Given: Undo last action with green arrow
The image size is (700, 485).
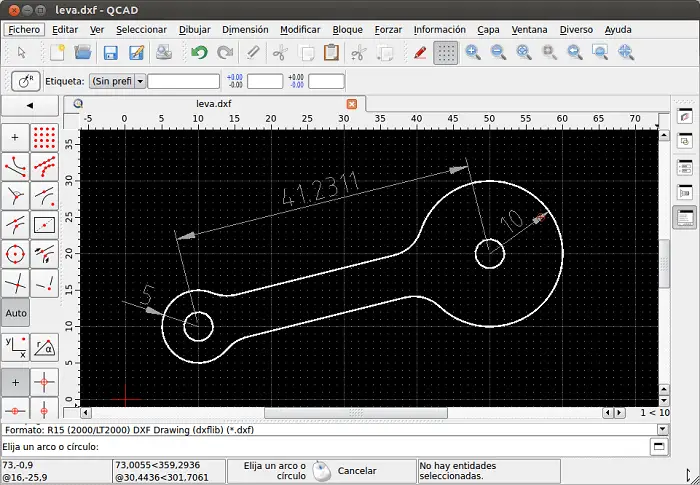Looking at the screenshot, I should pos(199,53).
